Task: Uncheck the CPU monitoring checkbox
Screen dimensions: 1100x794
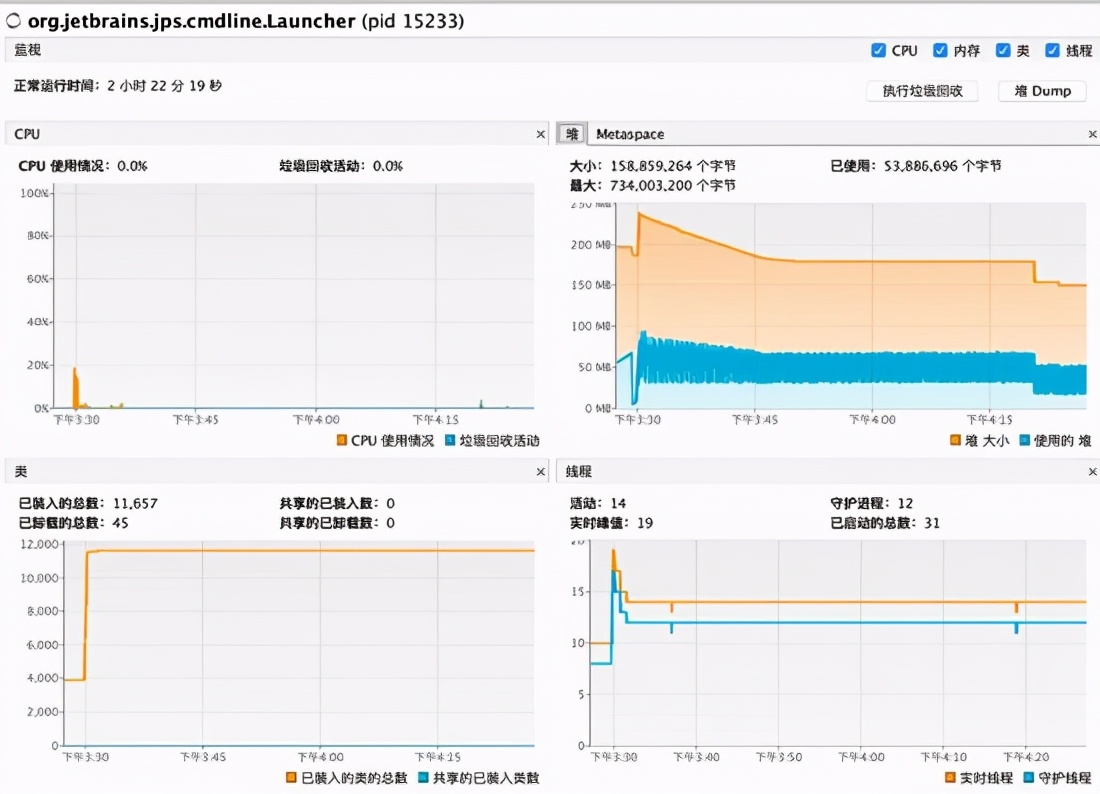Action: point(878,51)
